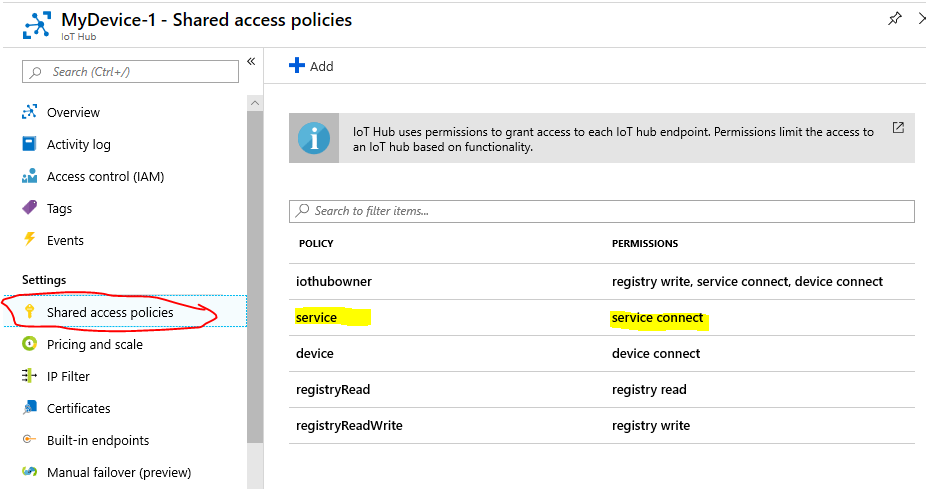Viewport: 926px width, 489px height.
Task: Open the registryReadWrite policy
Action: 349,426
